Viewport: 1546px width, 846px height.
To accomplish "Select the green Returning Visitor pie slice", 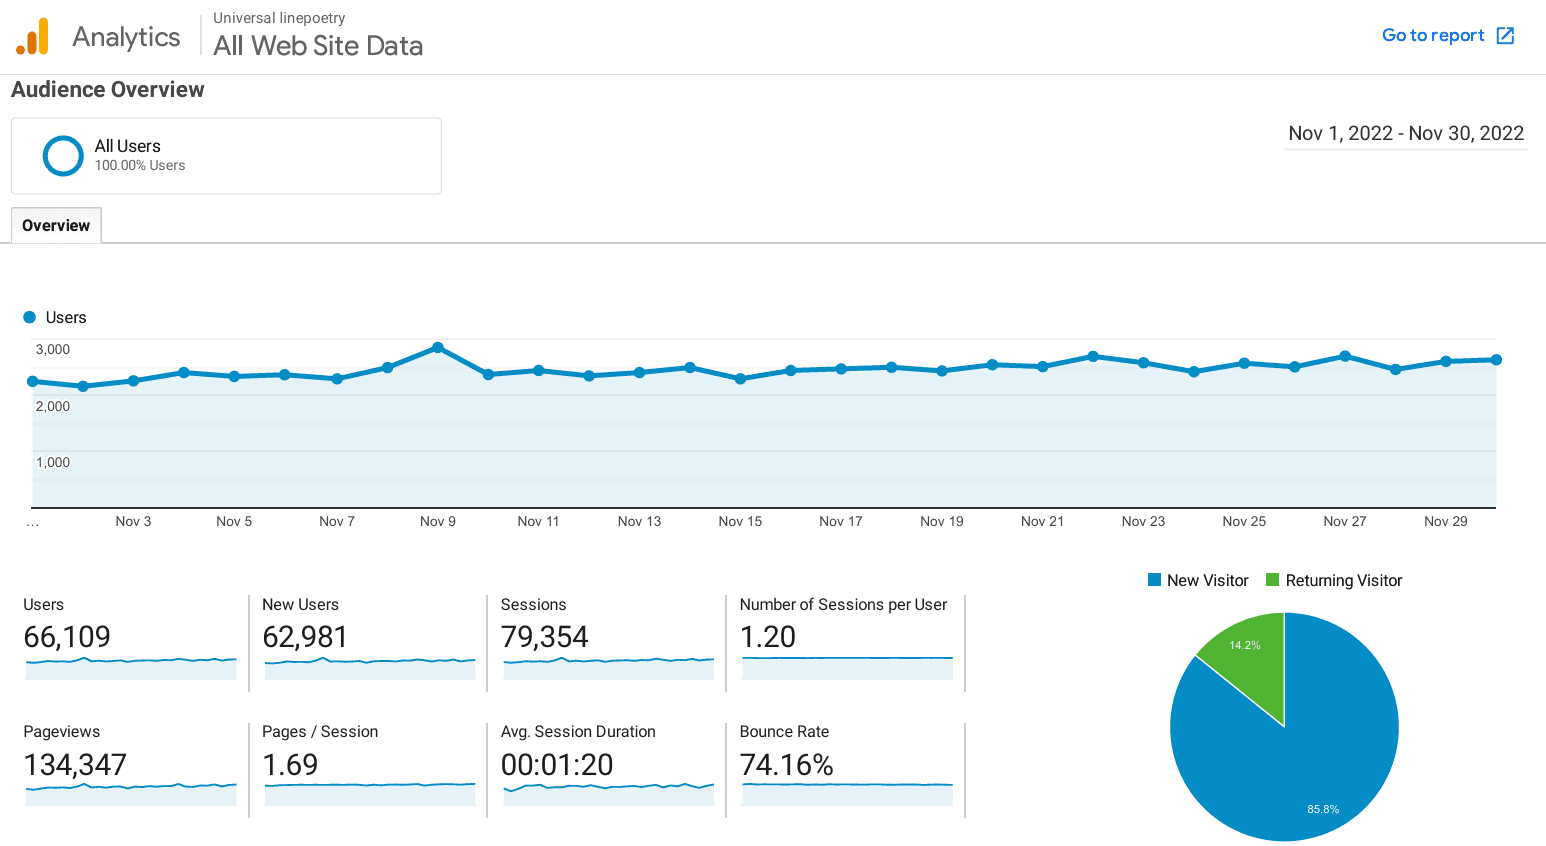I will click(1242, 655).
